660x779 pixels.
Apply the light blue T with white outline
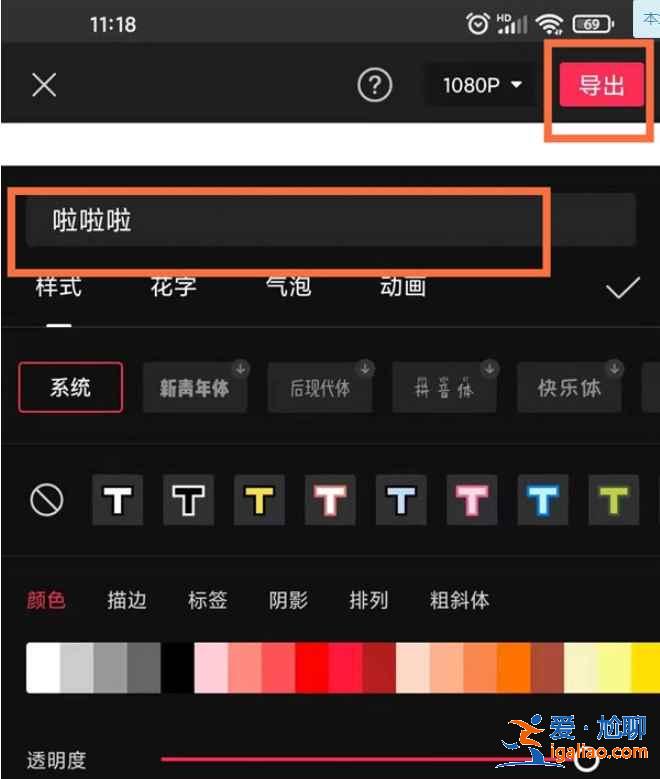401,499
